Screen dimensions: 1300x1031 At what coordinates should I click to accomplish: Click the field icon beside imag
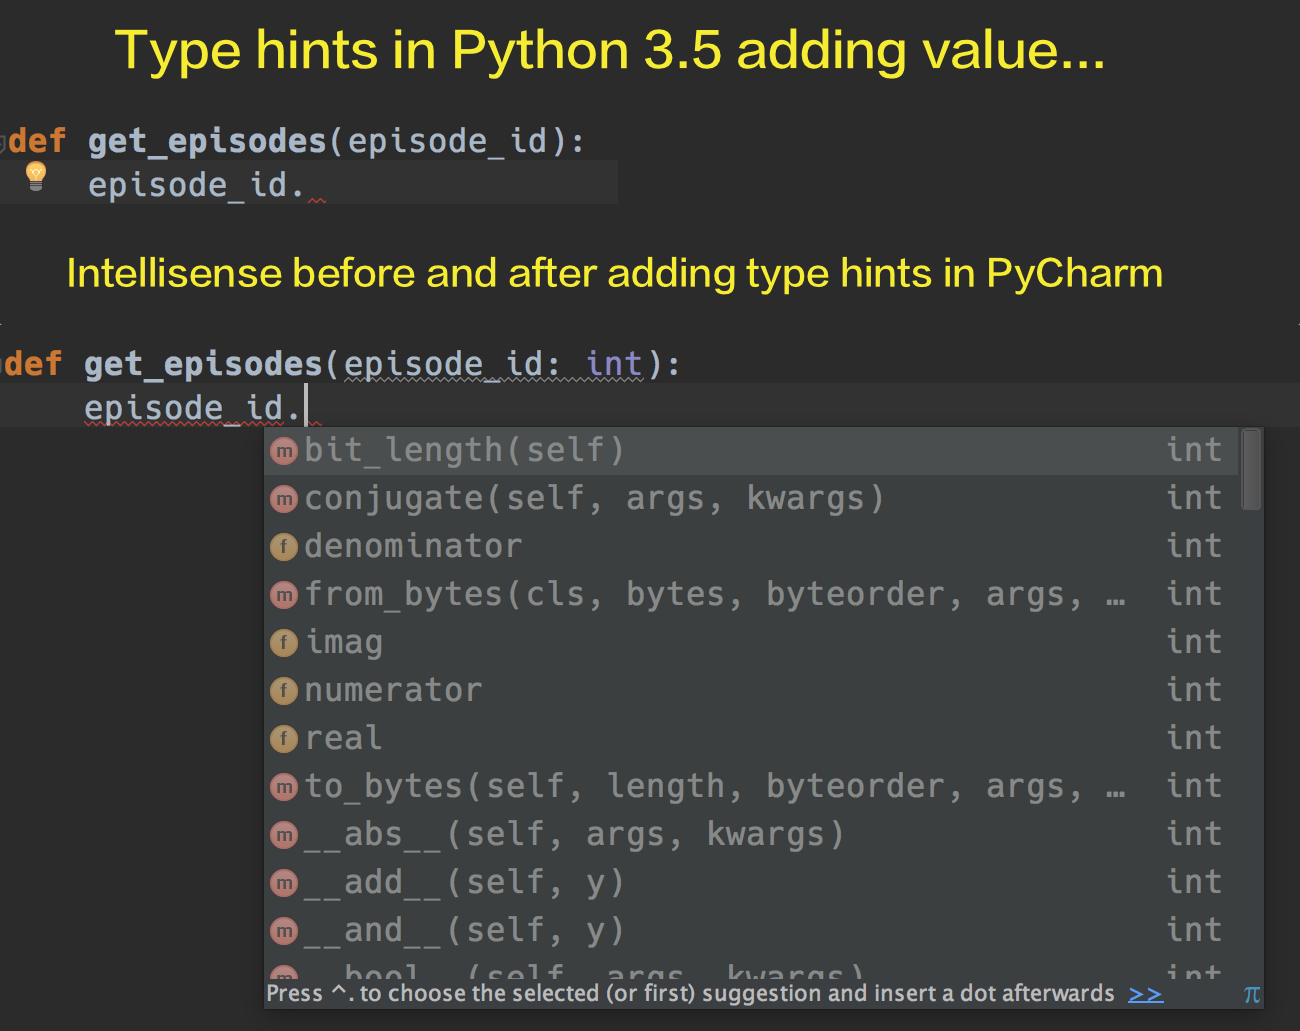coord(285,643)
